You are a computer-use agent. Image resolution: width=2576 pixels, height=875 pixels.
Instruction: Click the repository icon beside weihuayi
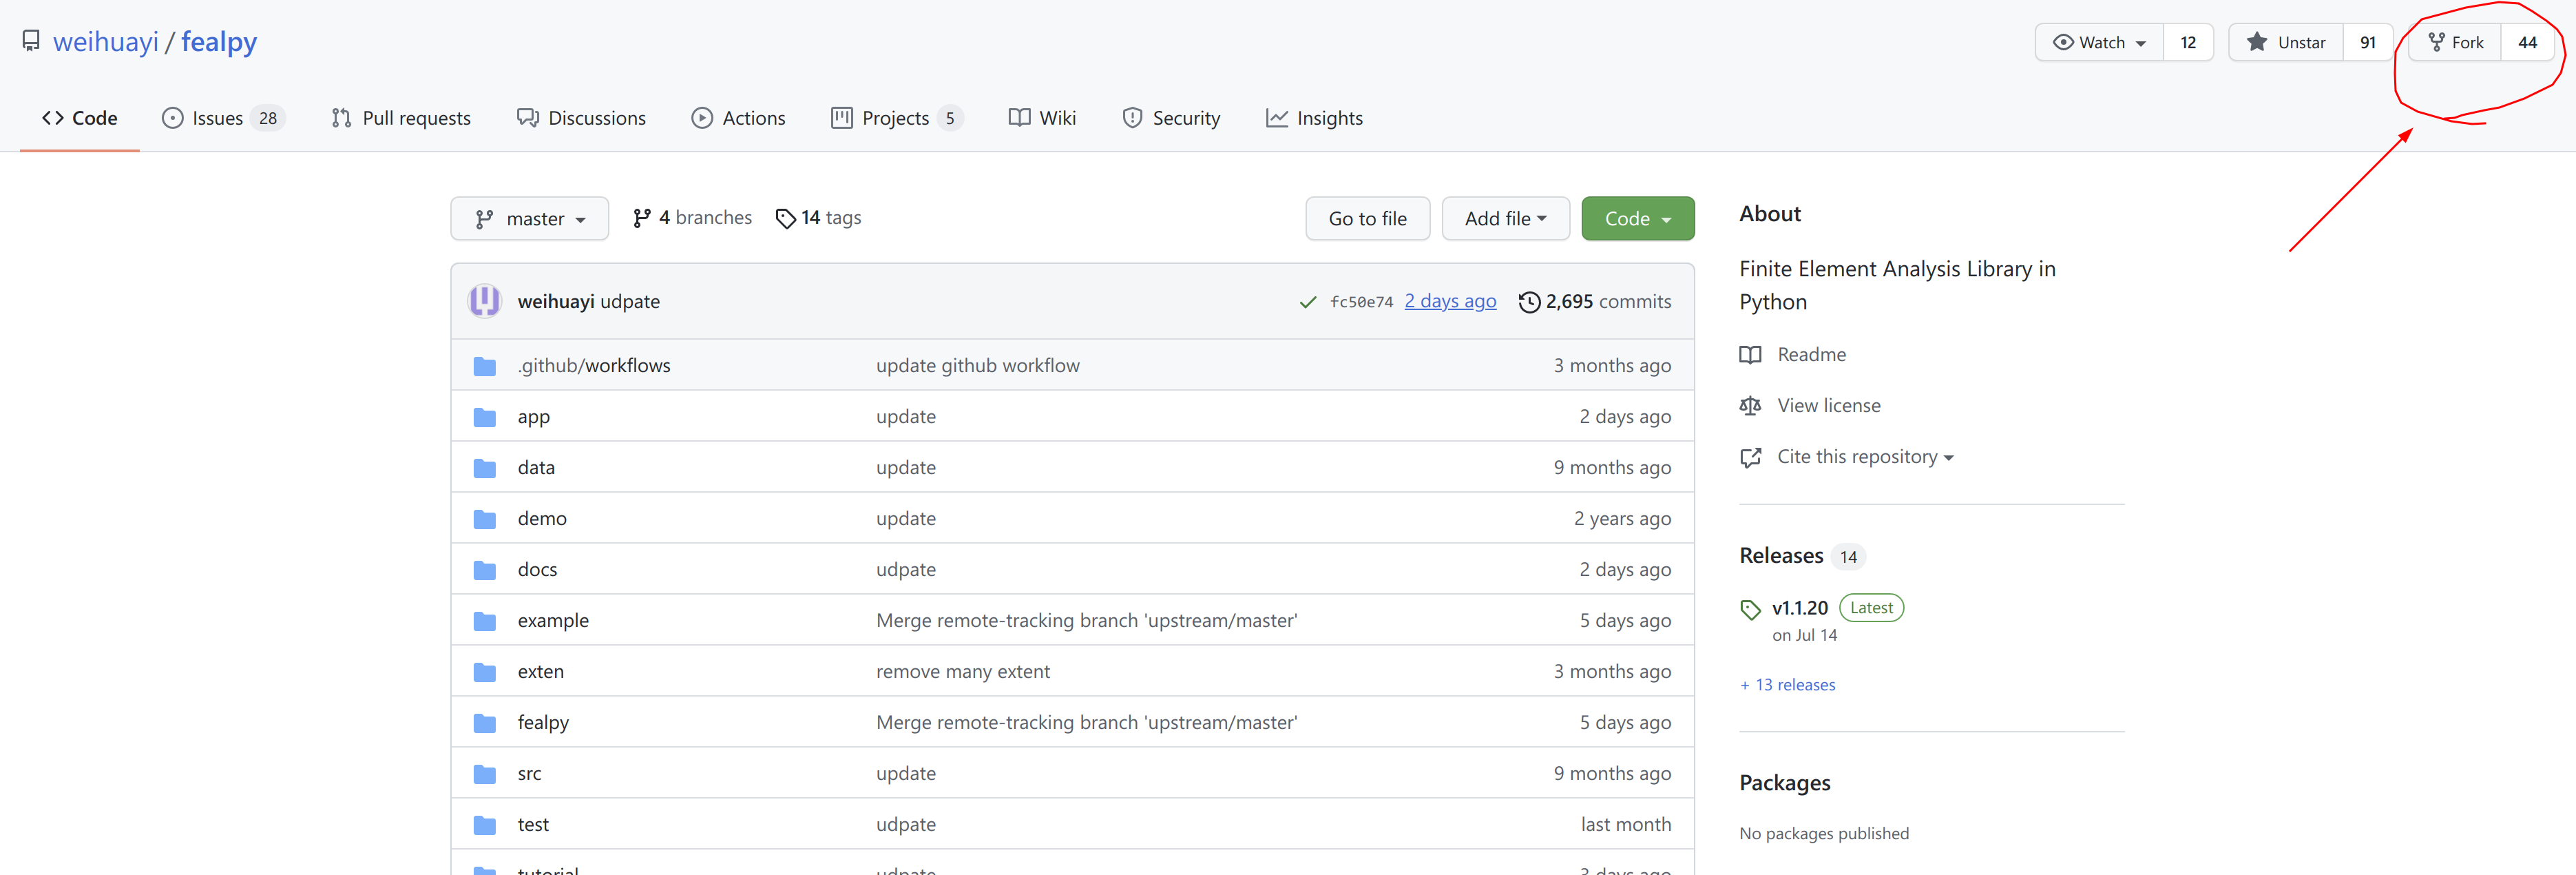click(31, 41)
